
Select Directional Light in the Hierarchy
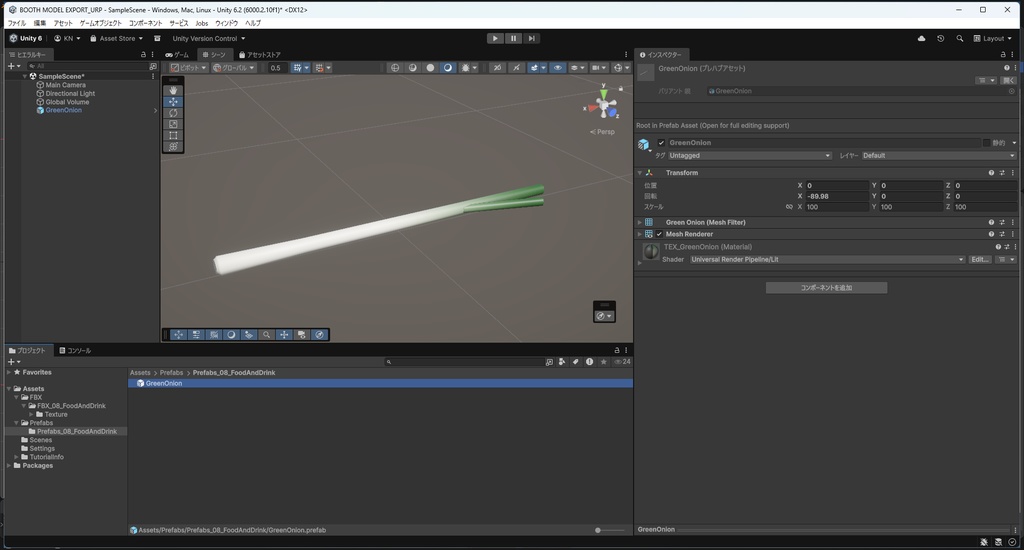pyautogui.click(x=70, y=93)
